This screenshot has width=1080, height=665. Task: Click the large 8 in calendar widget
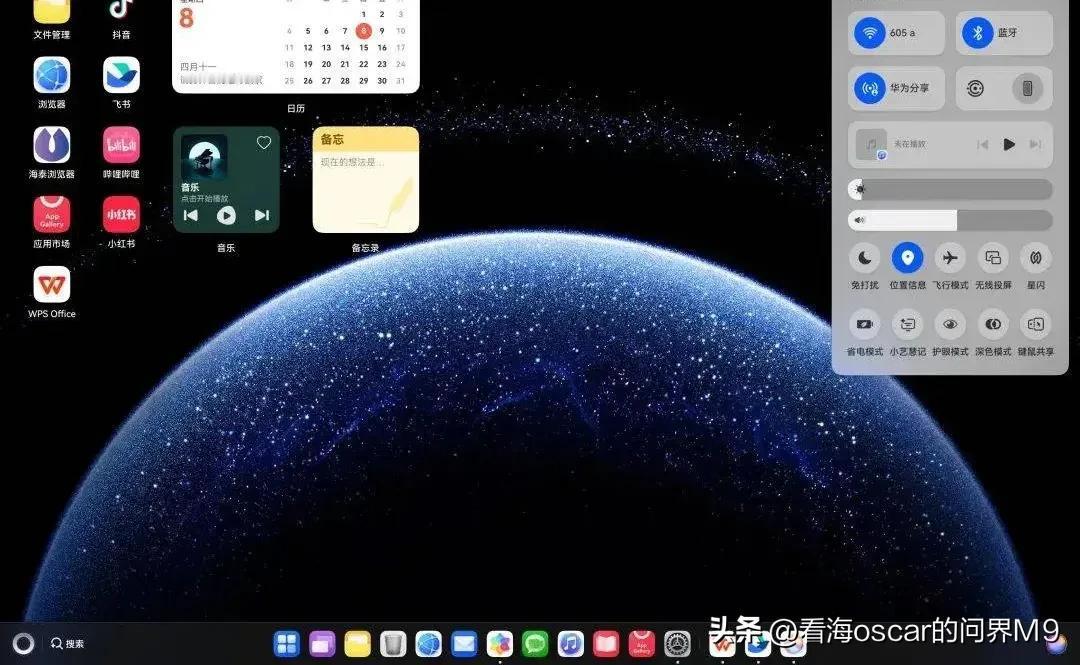pyautogui.click(x=186, y=19)
